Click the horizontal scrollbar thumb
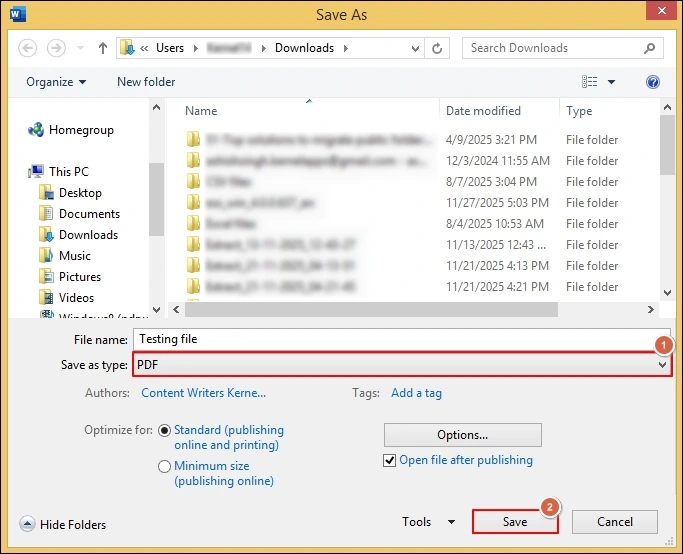 click(371, 309)
